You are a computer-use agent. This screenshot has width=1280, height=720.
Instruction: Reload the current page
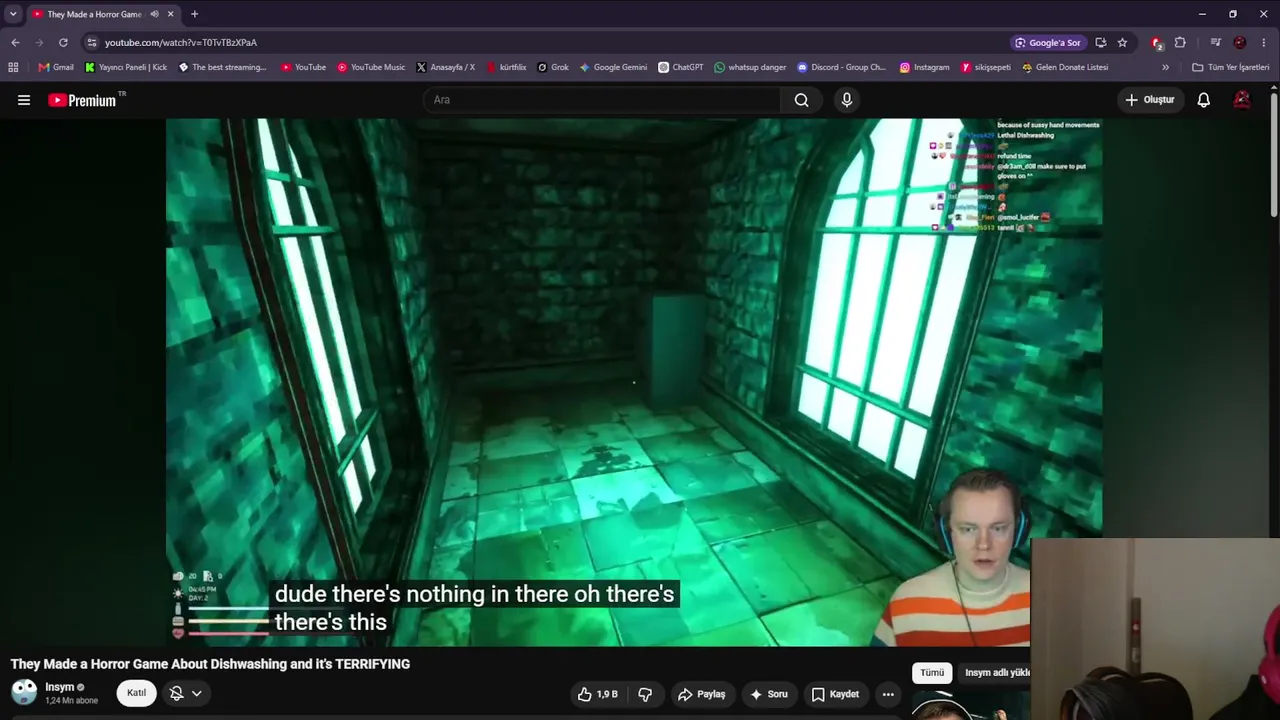[63, 42]
